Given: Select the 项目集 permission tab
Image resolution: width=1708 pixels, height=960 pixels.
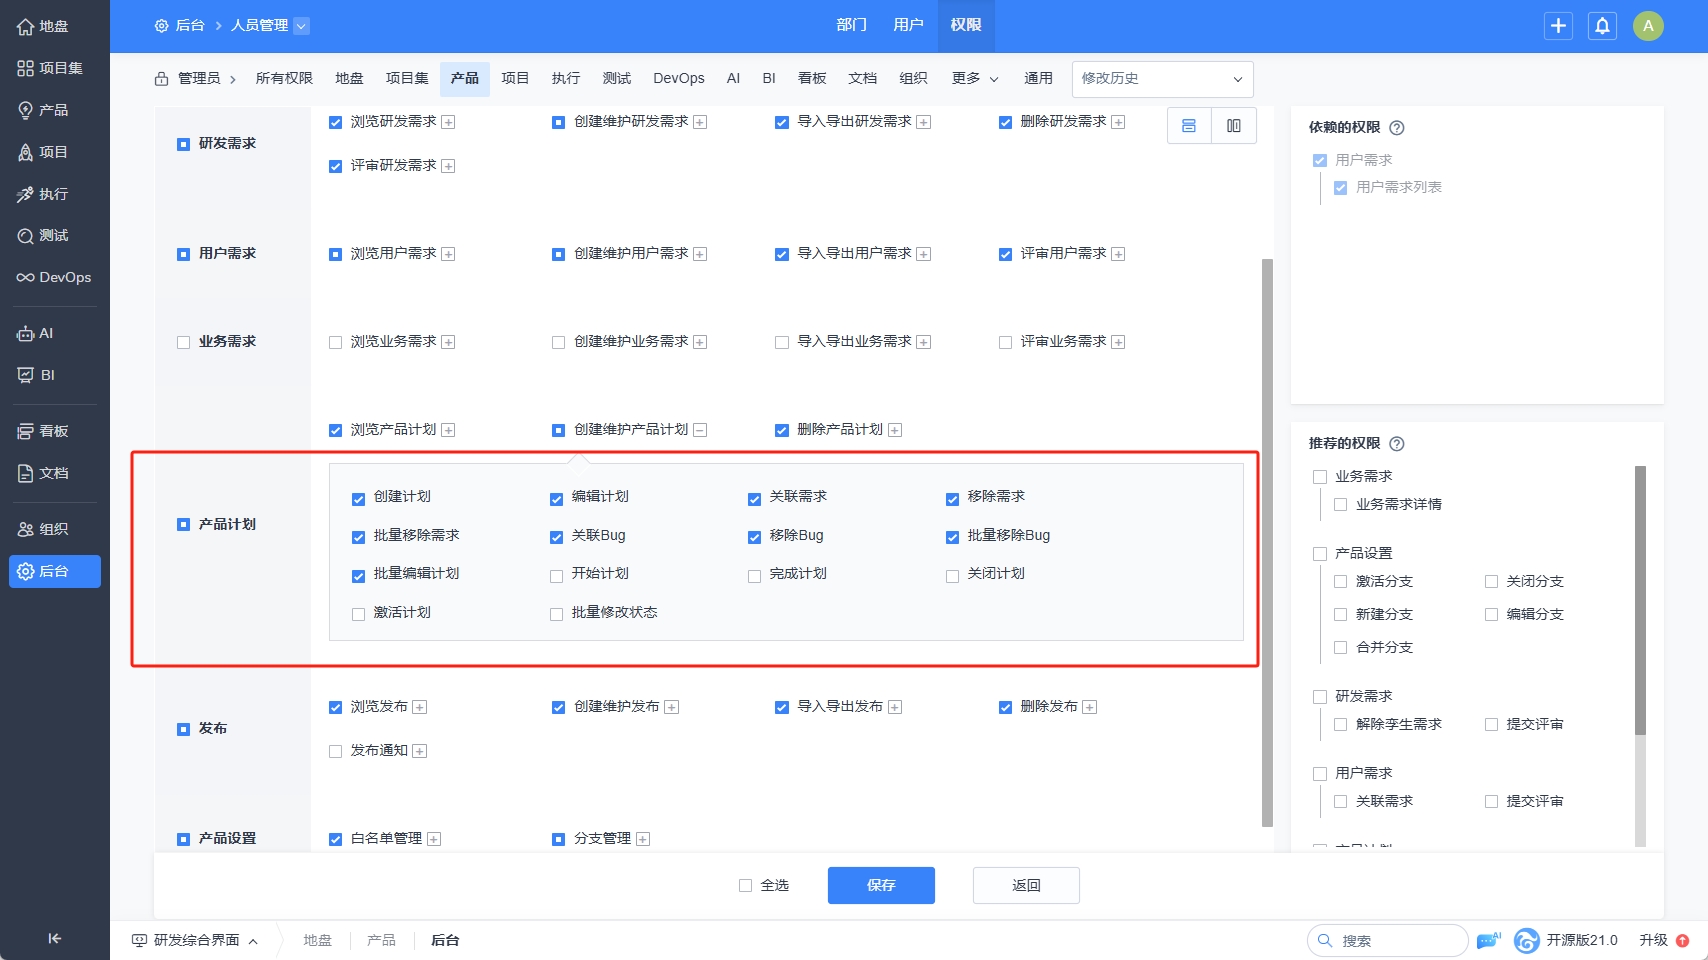Looking at the screenshot, I should pyautogui.click(x=407, y=79).
